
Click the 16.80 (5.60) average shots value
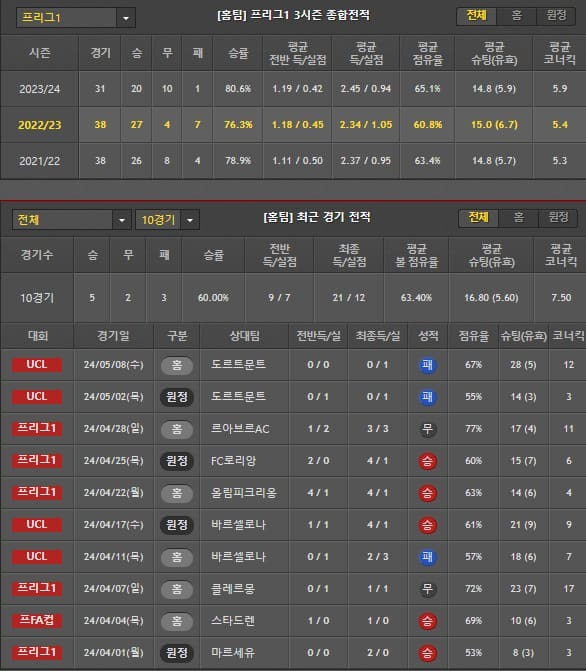tap(491, 297)
